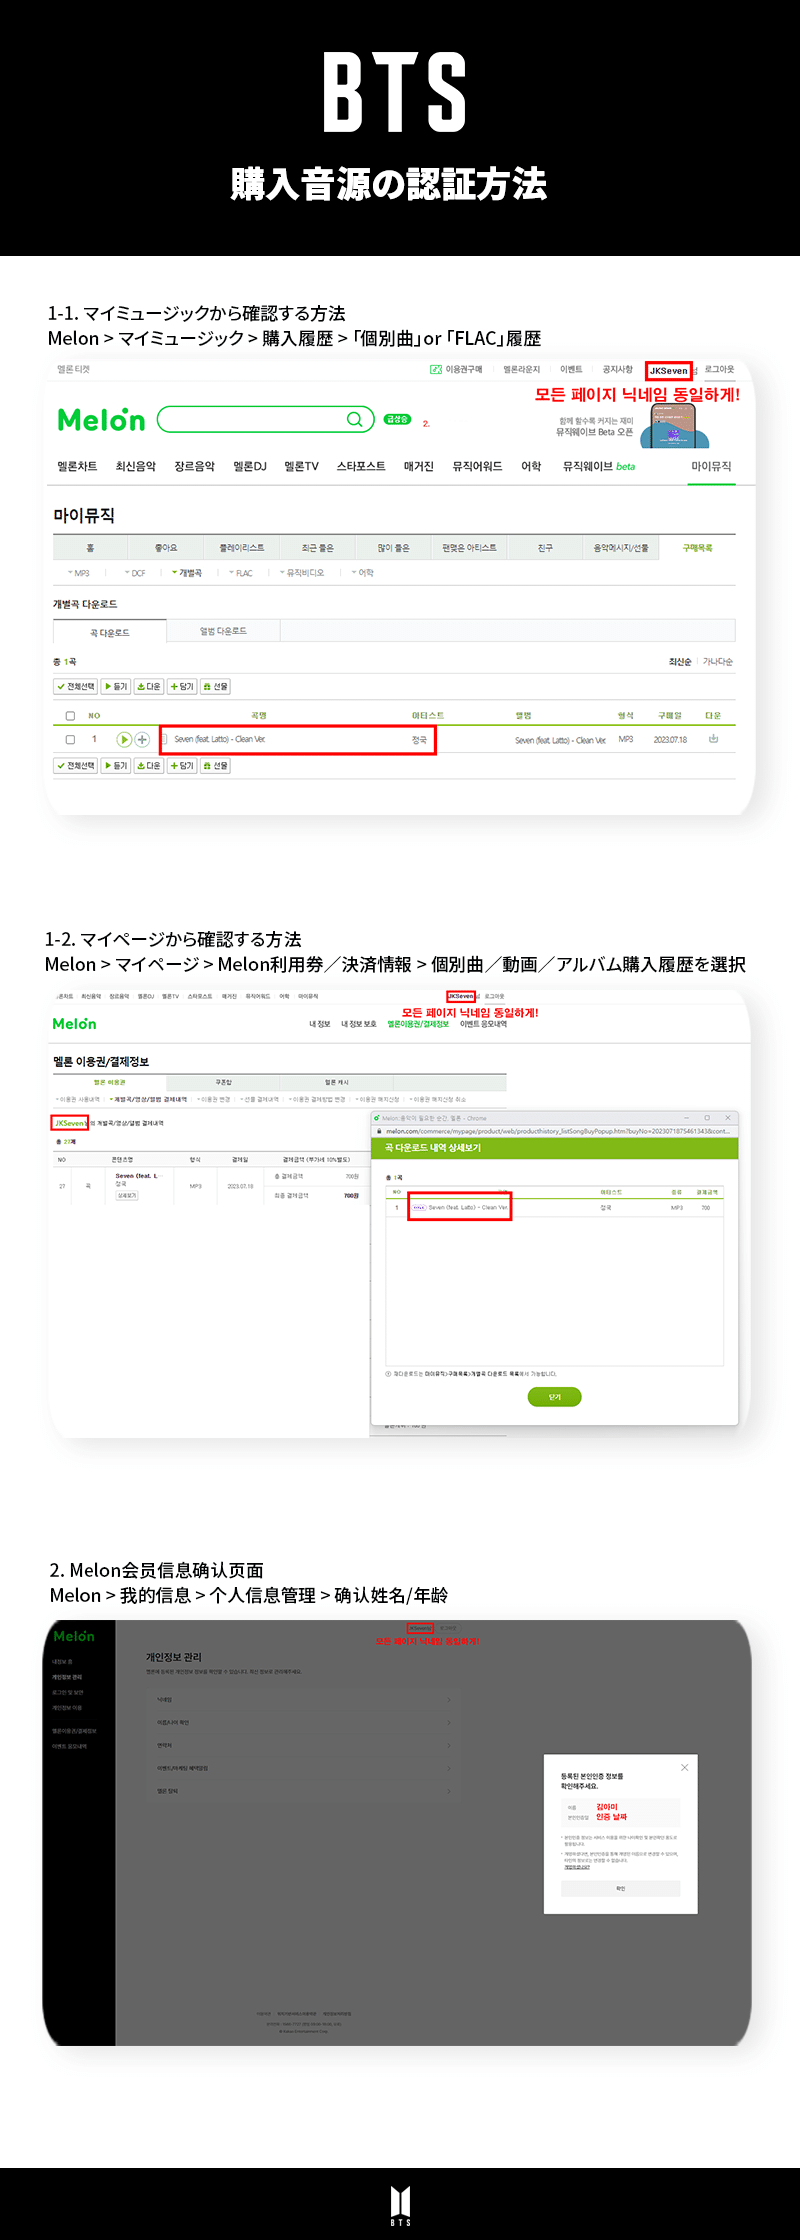Click the plus icon on the Seven row
This screenshot has width=800, height=2240.
click(x=142, y=739)
